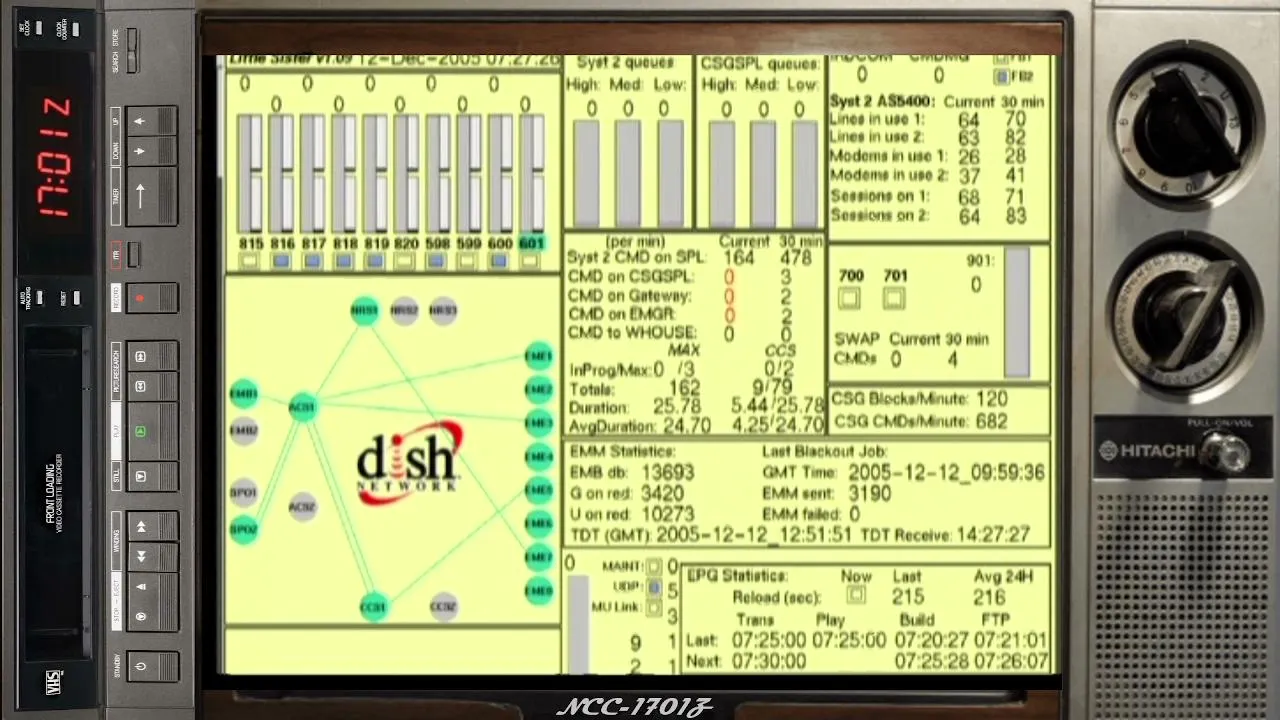Image resolution: width=1280 pixels, height=720 pixels.
Task: Check the EPG Reload Now box
Action: 856,596
